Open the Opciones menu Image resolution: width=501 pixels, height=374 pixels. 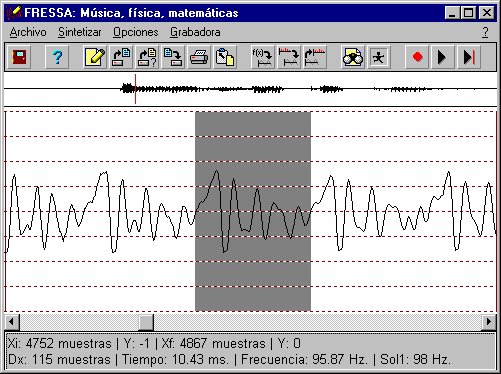[135, 32]
